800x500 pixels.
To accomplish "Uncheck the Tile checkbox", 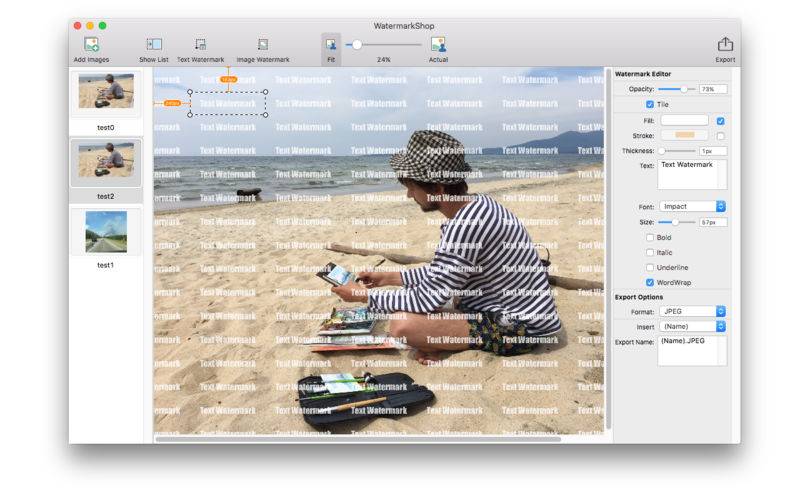I will tap(649, 104).
